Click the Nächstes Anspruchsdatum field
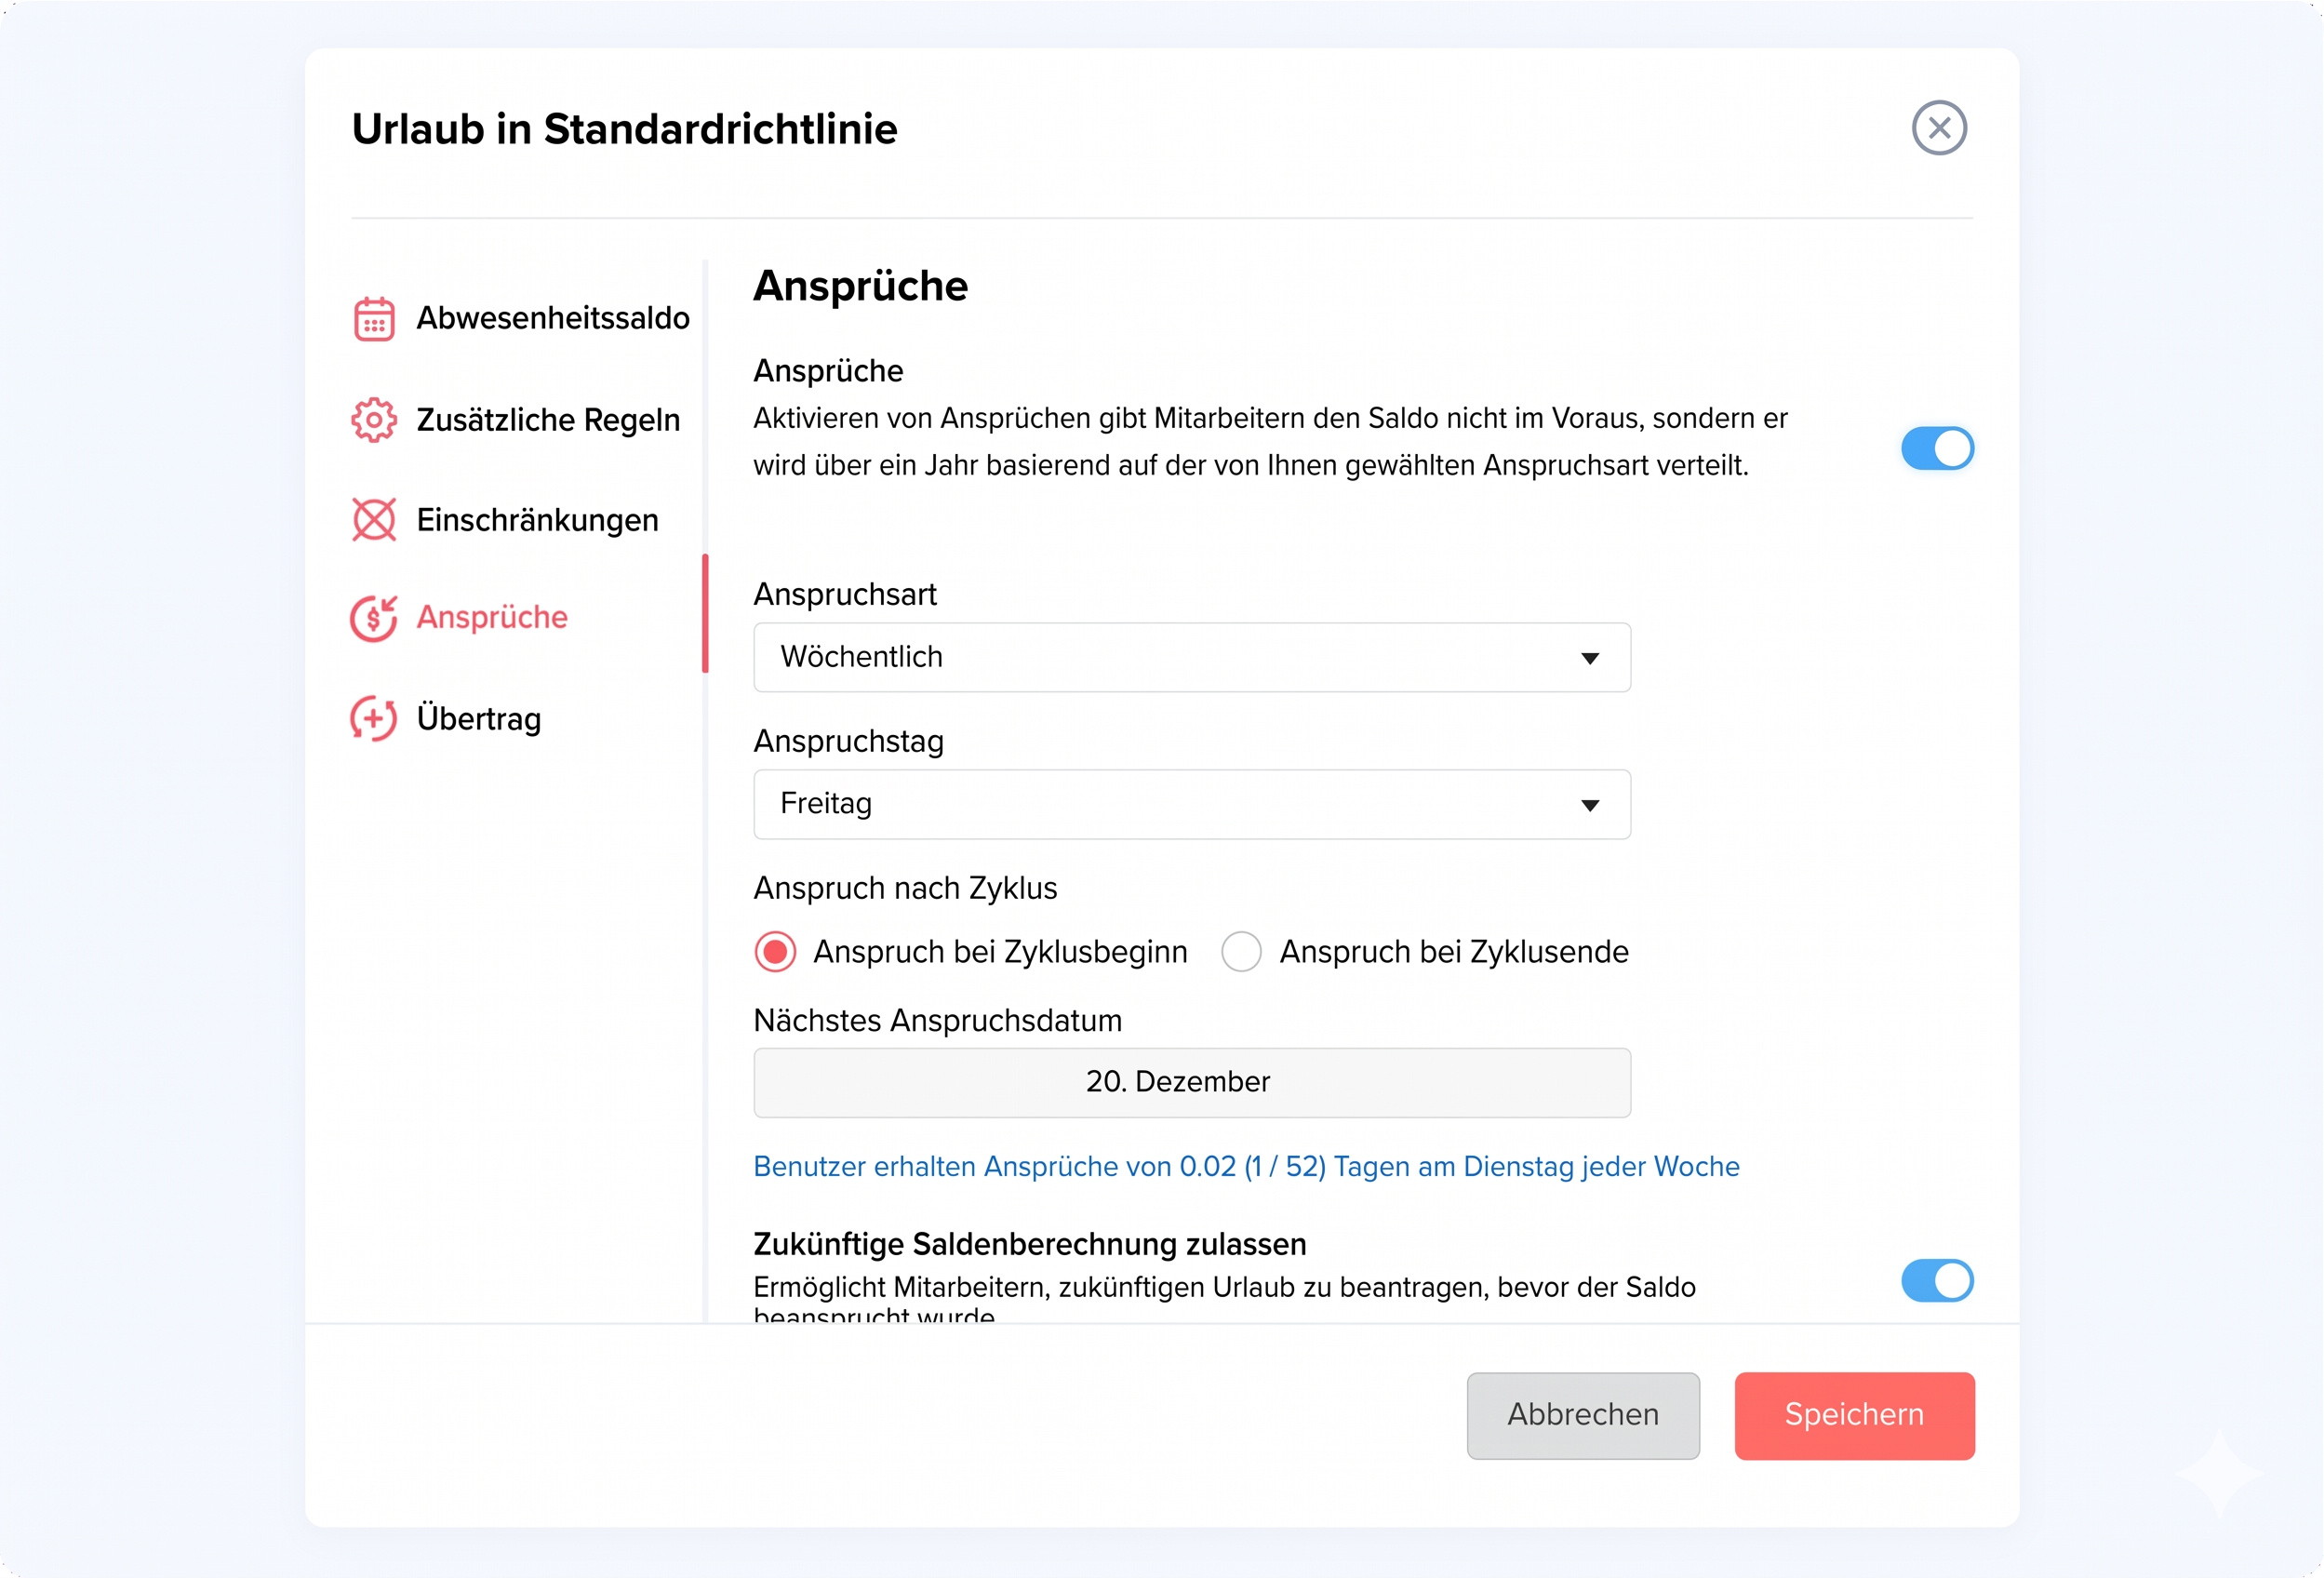This screenshot has height=1578, width=2324. 1191,1082
